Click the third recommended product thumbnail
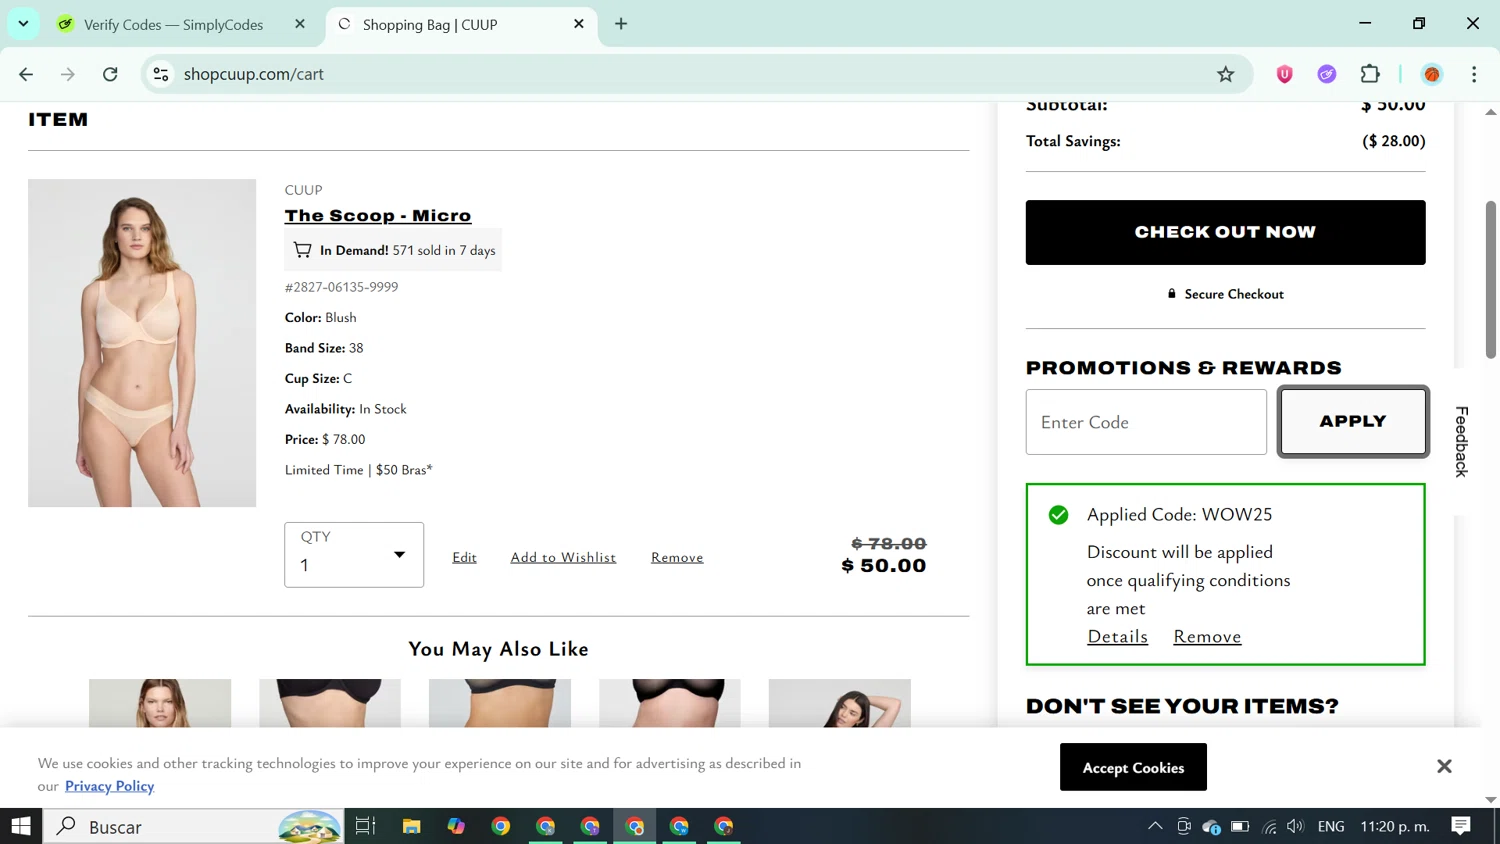This screenshot has height=844, width=1500. (500, 703)
